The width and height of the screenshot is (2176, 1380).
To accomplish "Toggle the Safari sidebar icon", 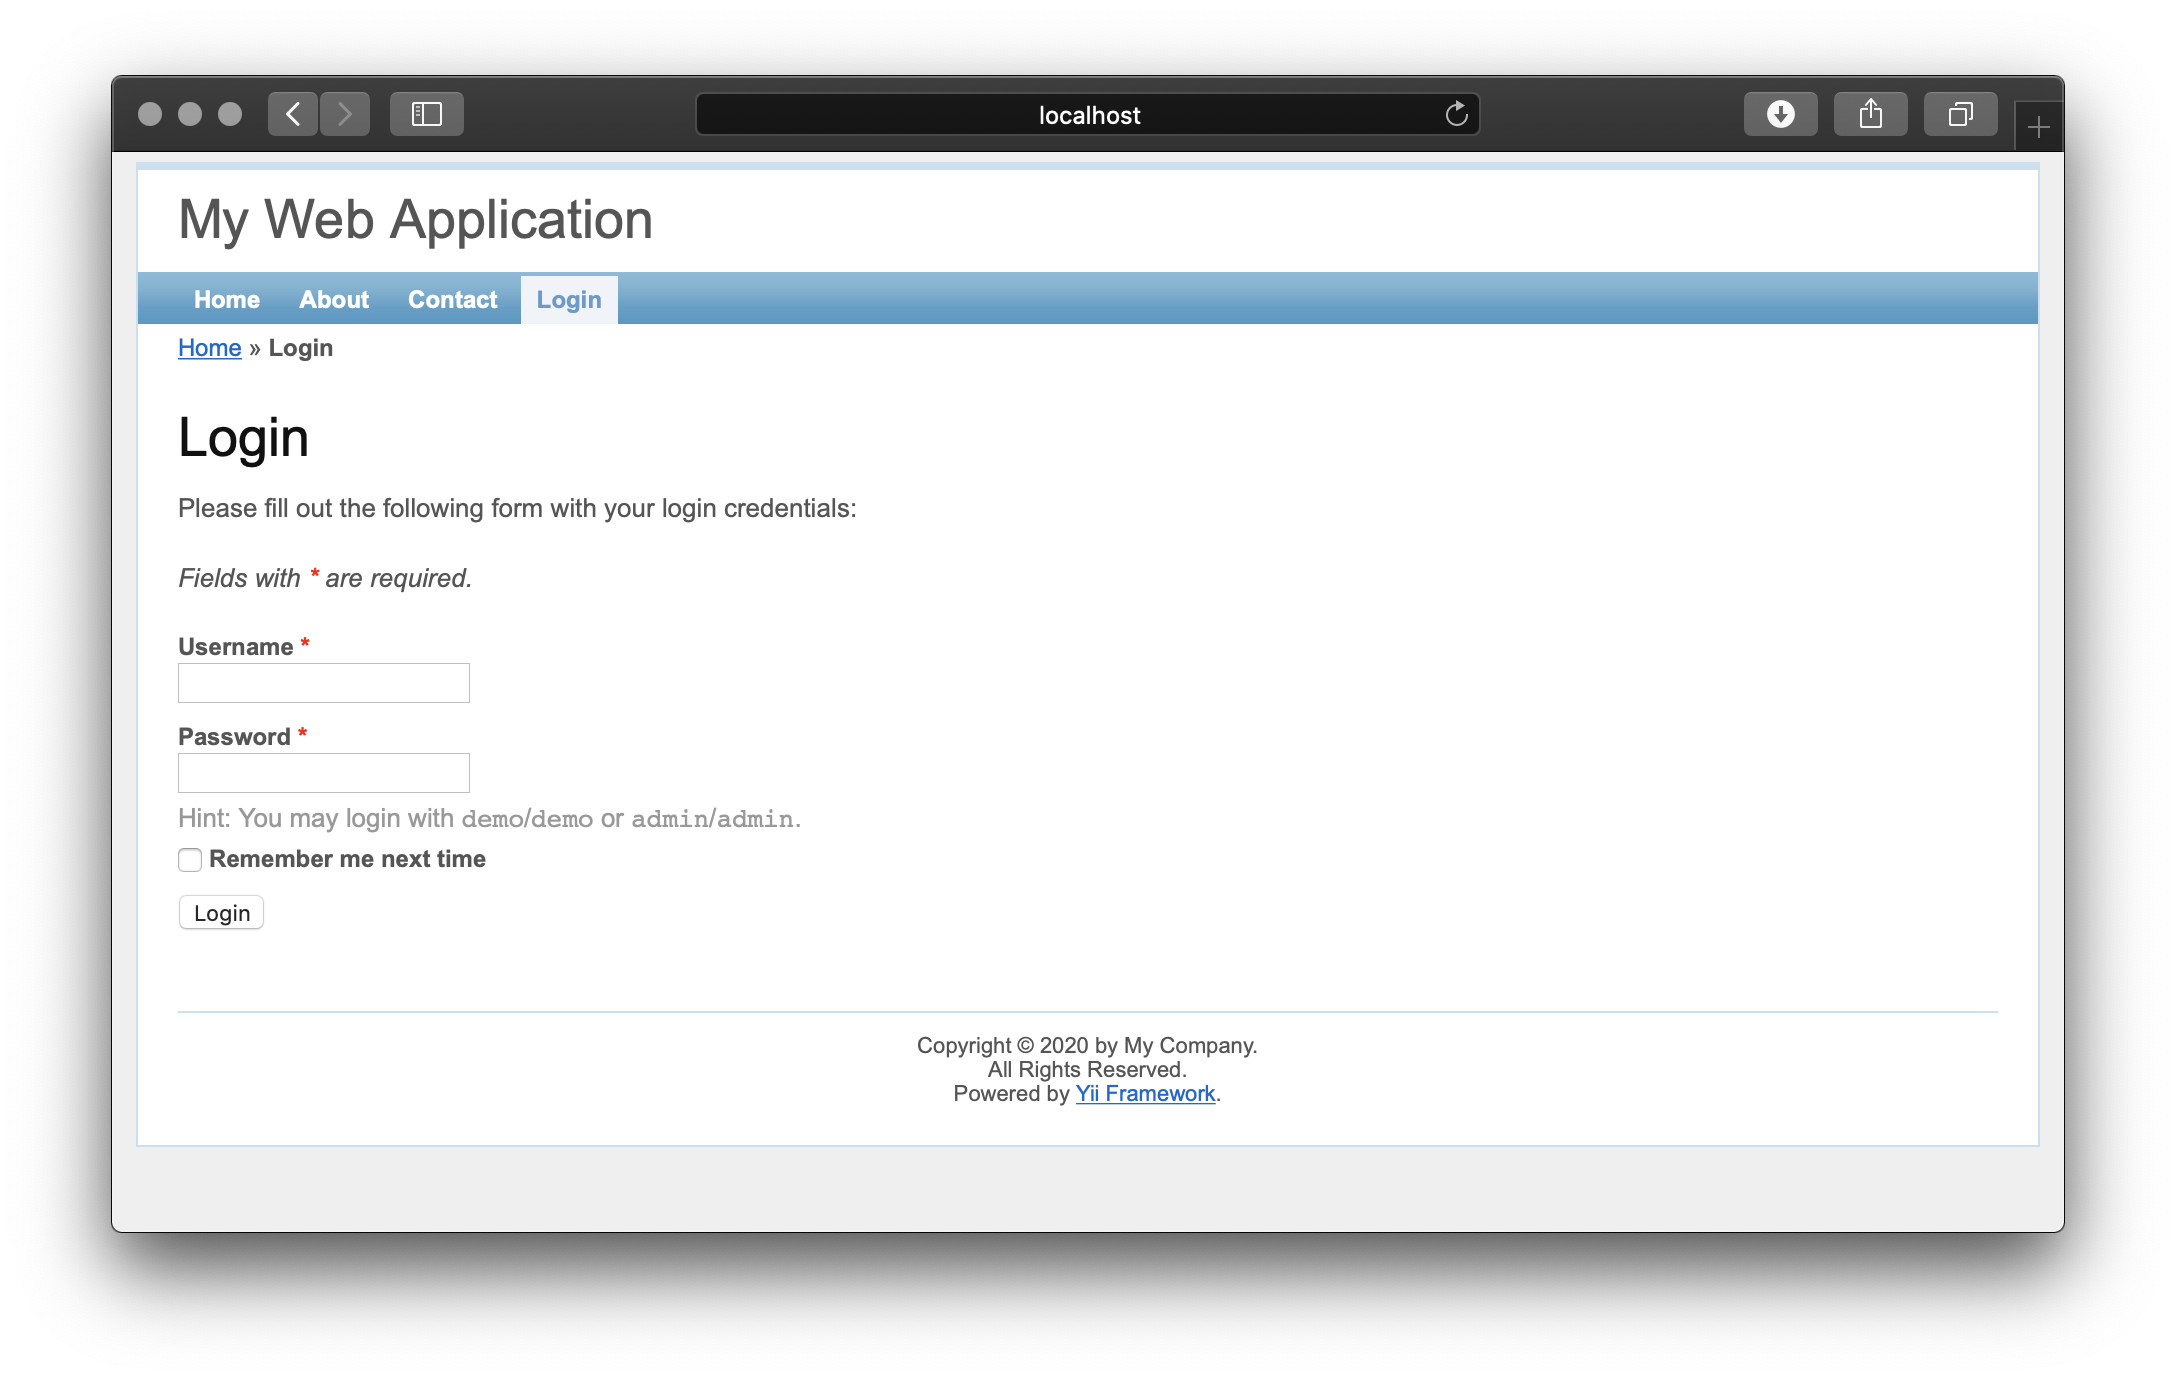I will pos(427,114).
